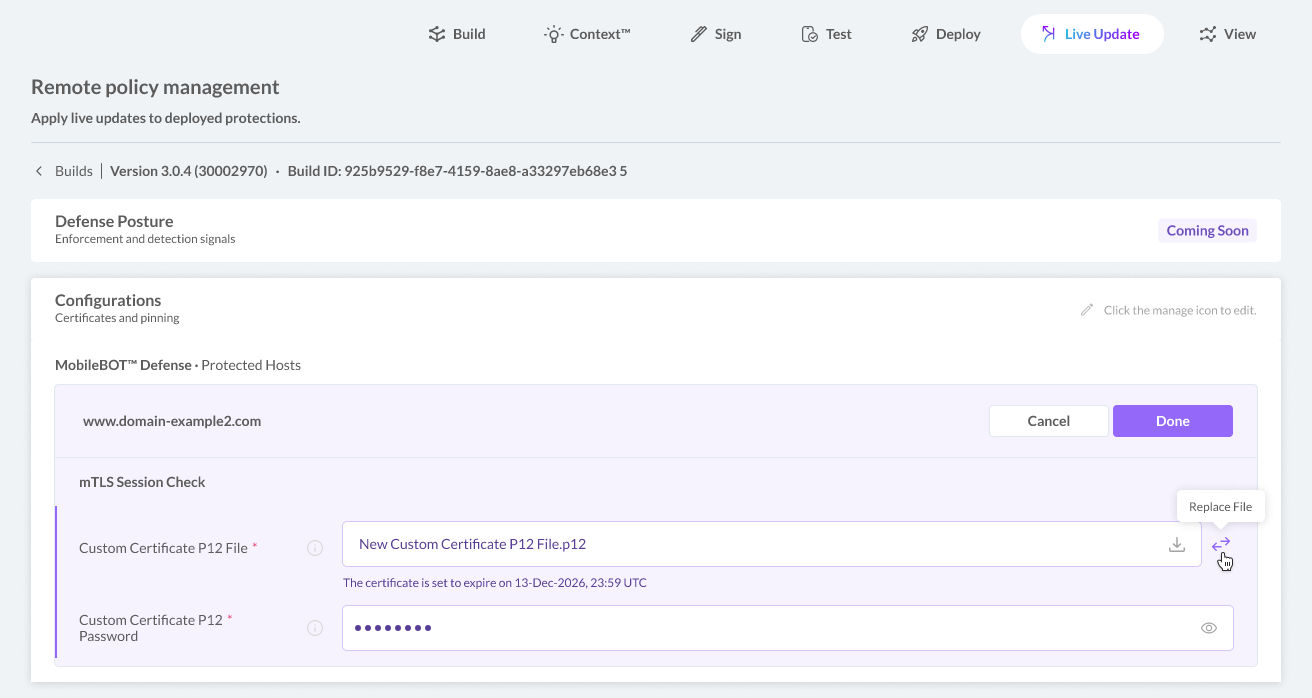Image resolution: width=1312 pixels, height=698 pixels.
Task: Click the certificate expiry notice text
Action: (x=495, y=582)
